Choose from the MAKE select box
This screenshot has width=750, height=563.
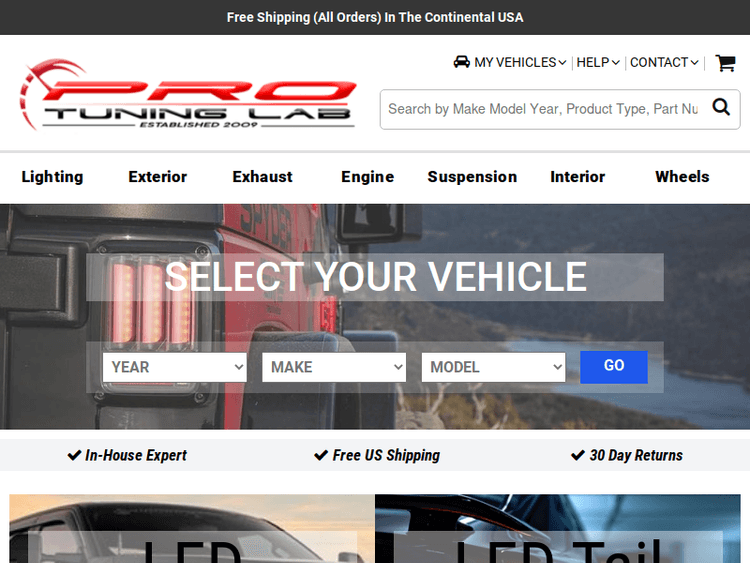click(334, 367)
